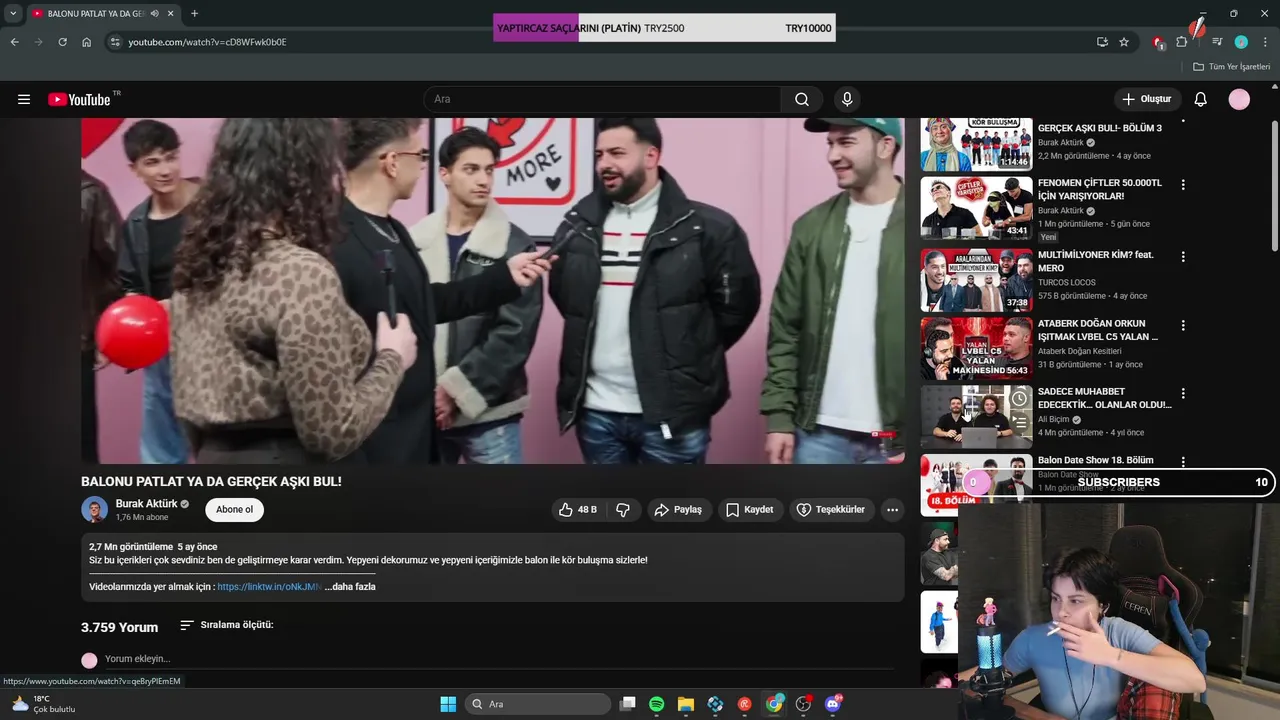Click the search magnifier button
This screenshot has height=720, width=1280.
(802, 99)
